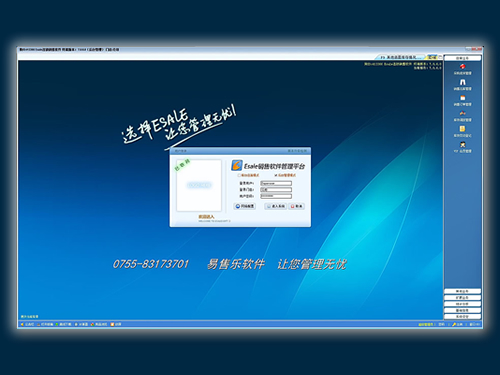Click the white header button atop the sidebar
The image size is (500, 375).
[462, 58]
